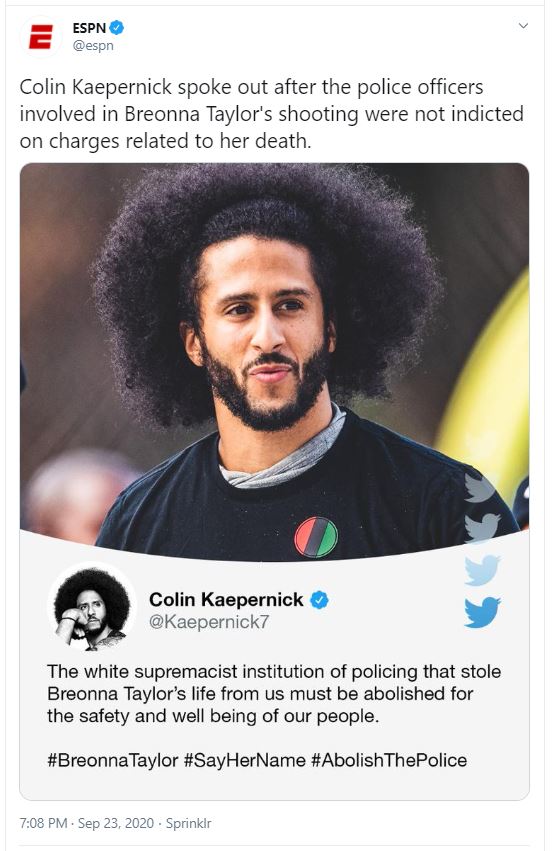Screen dimensions: 552x851
Task: Click the ESPN account name
Action: [x=90, y=27]
